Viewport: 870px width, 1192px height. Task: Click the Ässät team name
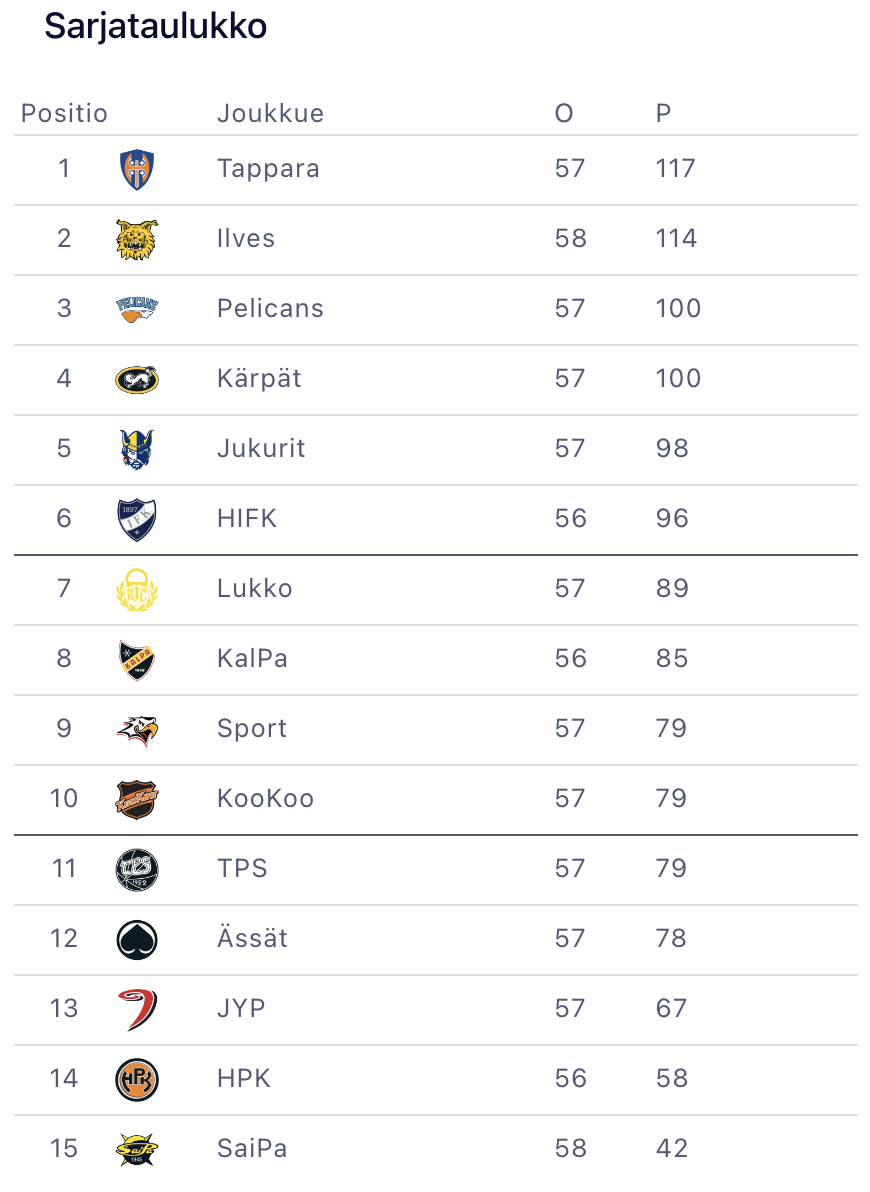coord(252,938)
